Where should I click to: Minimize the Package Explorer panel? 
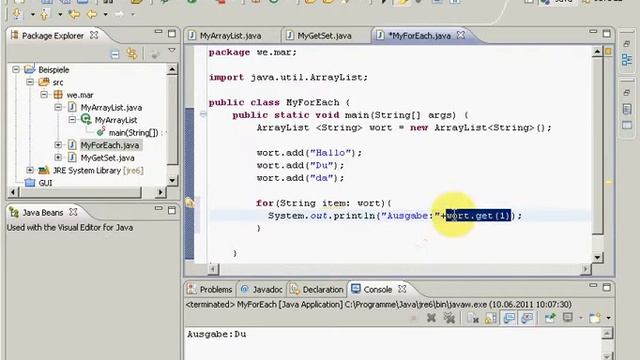click(158, 32)
